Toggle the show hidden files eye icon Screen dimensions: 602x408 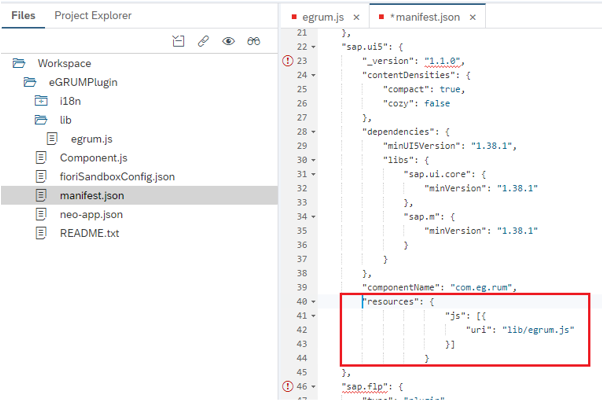pos(228,41)
